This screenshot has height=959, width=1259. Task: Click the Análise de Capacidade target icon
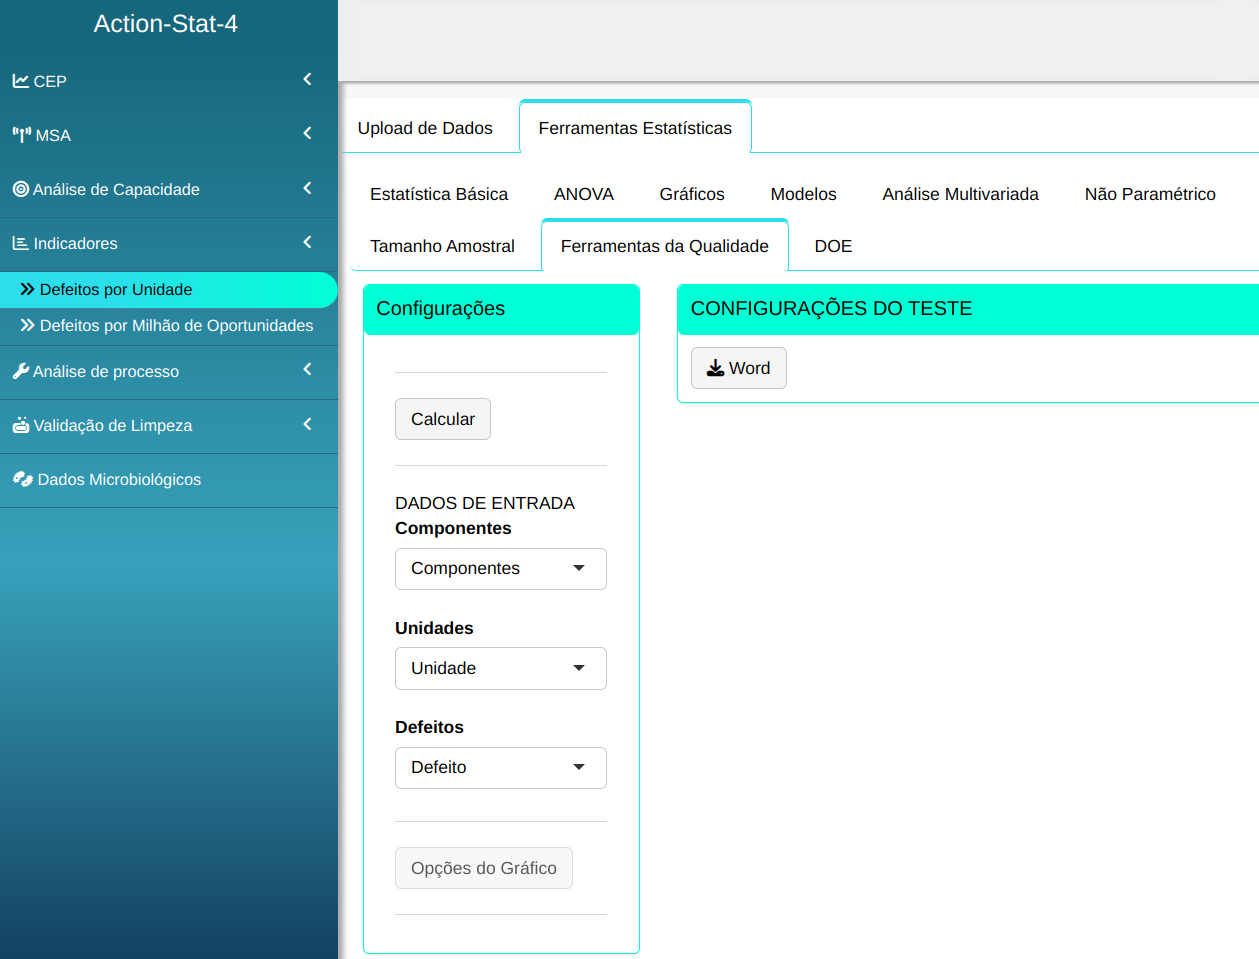20,189
